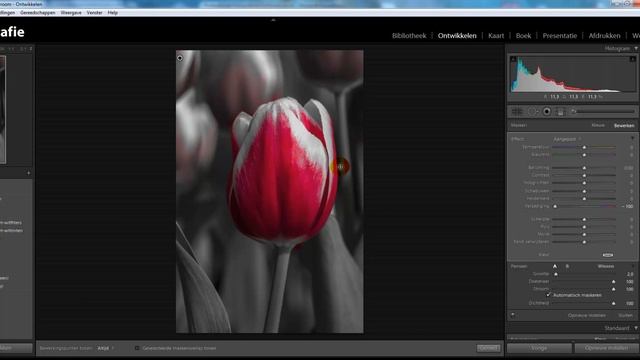640x360 pixels.
Task: Select the adjustment brush tool
Action: (x=603, y=111)
